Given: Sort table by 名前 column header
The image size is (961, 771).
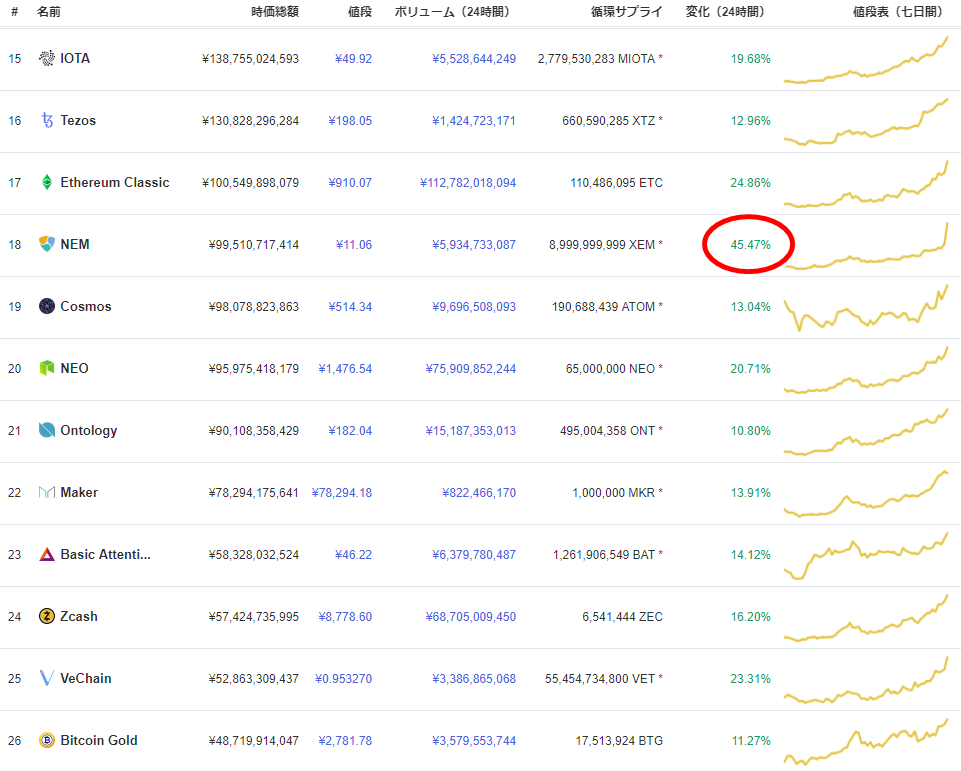Looking at the screenshot, I should point(48,12).
